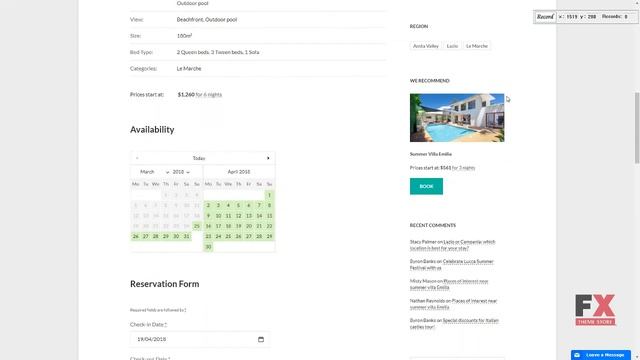Screen dimensions: 640x360
Task: Select April 15 in the calendar
Action: coord(269,216)
